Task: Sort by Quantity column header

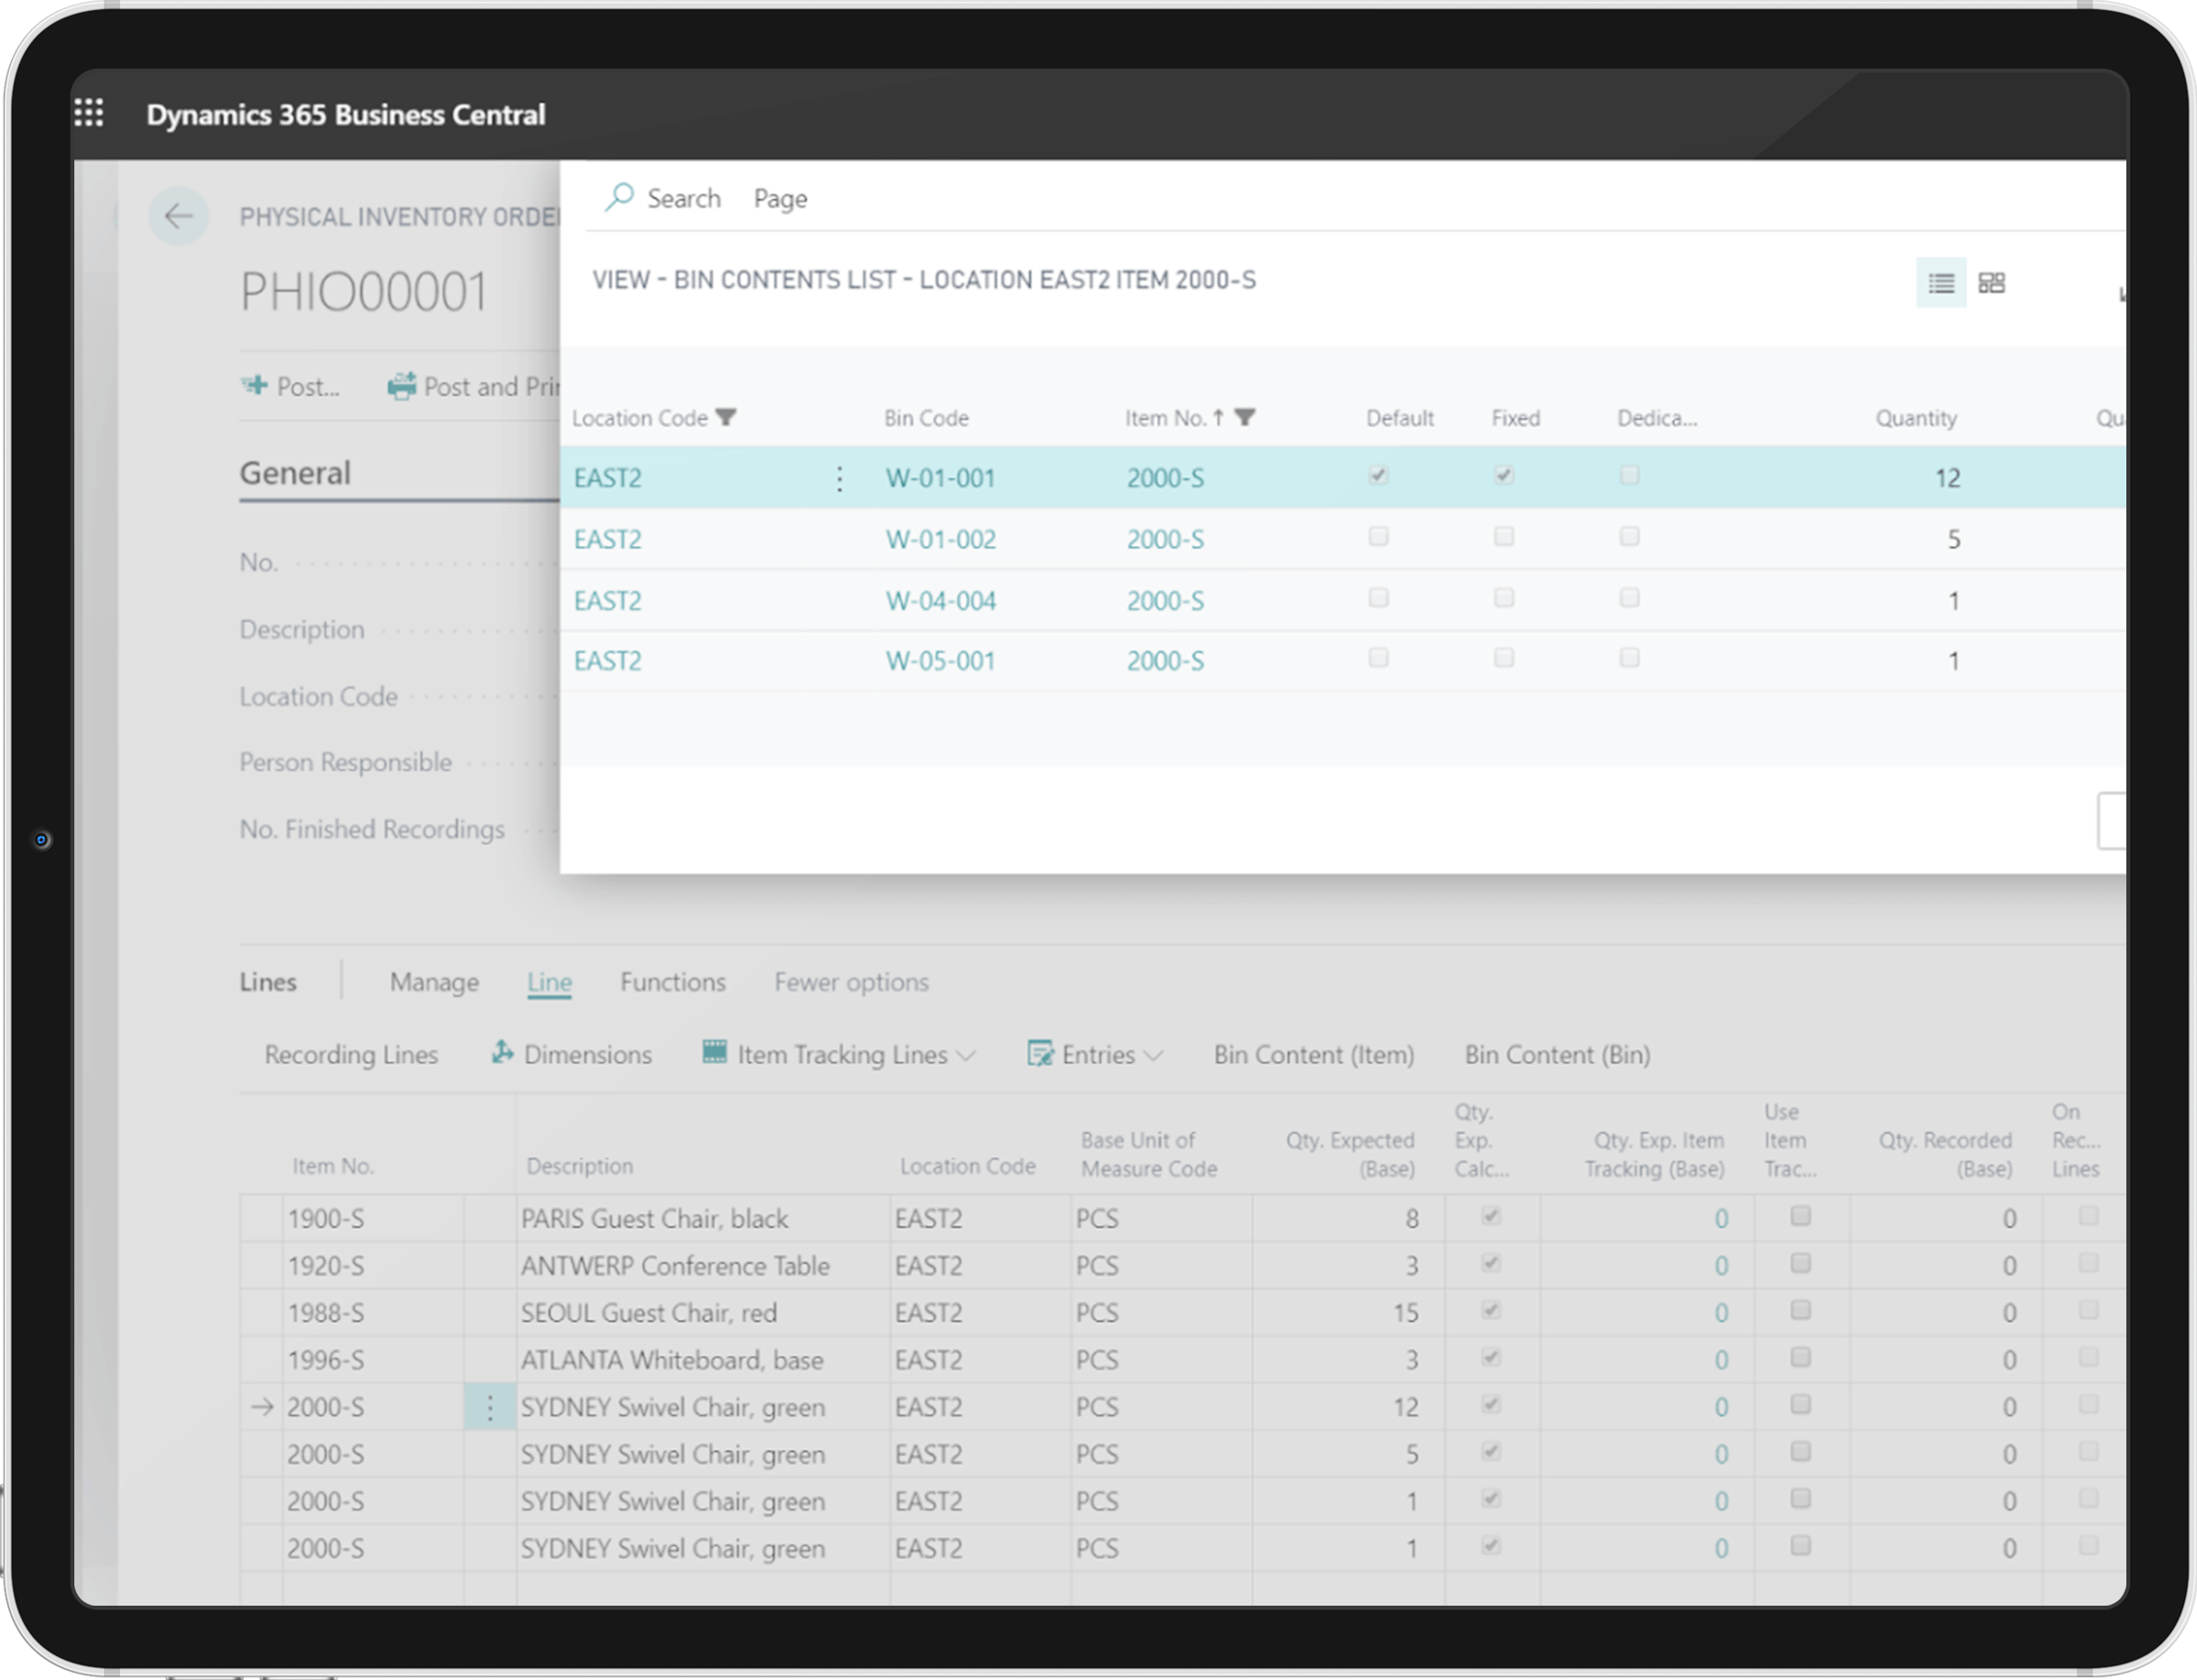Action: tap(1915, 418)
